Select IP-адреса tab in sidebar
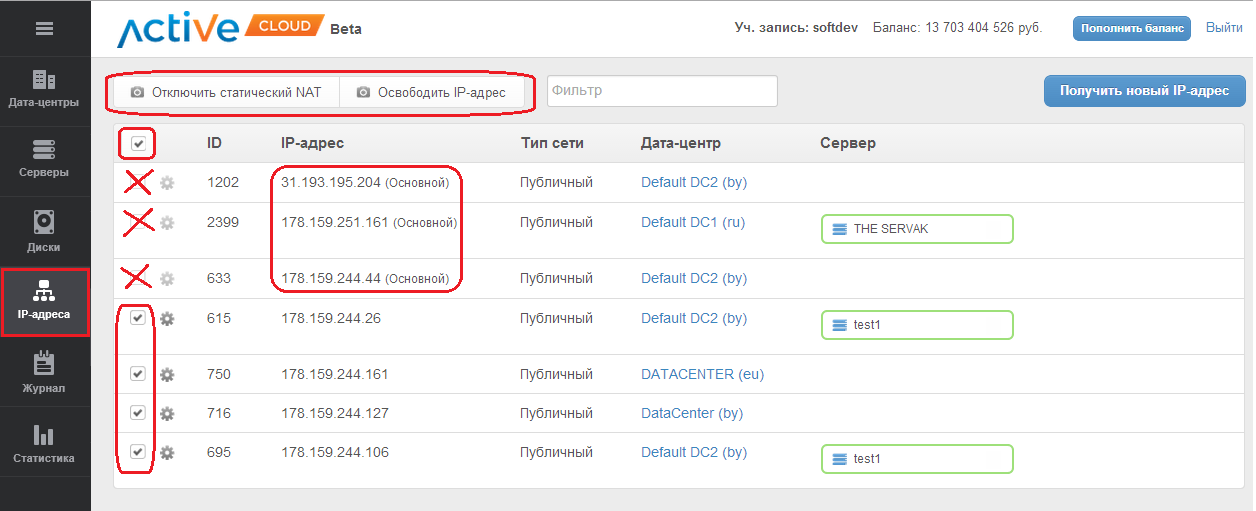Image resolution: width=1256 pixels, height=511 pixels. coord(44,301)
